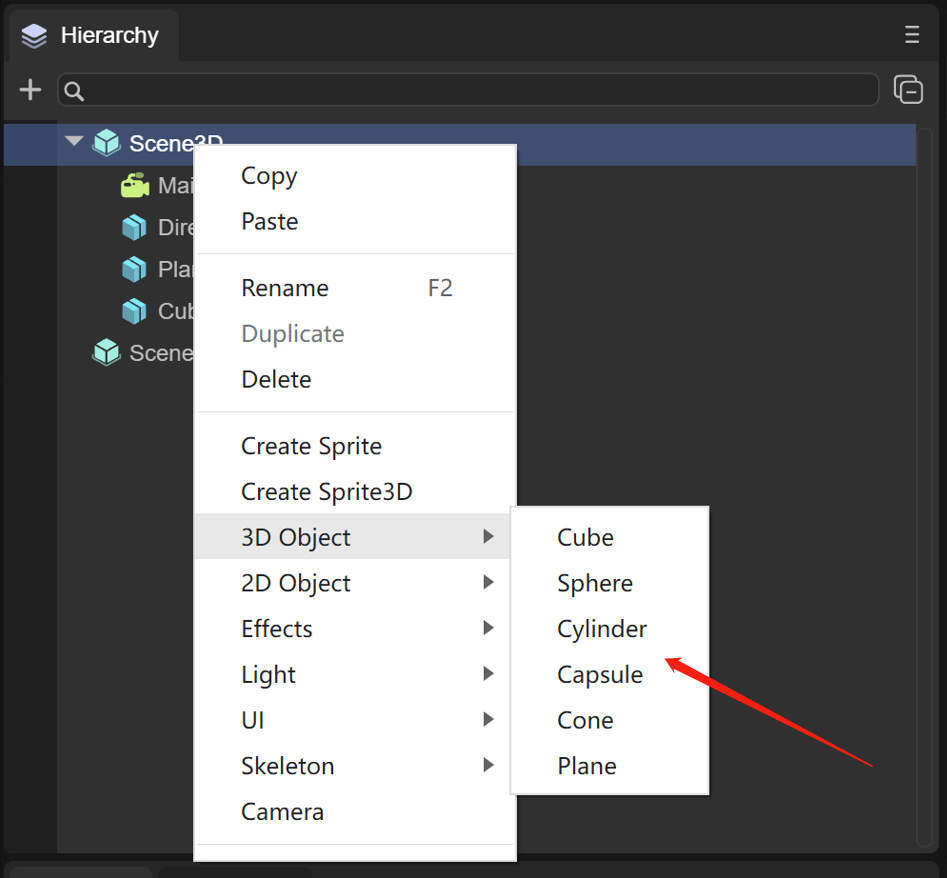Viewport: 947px width, 878px height.
Task: Collapse the Scene3D tree node
Action: 73,142
